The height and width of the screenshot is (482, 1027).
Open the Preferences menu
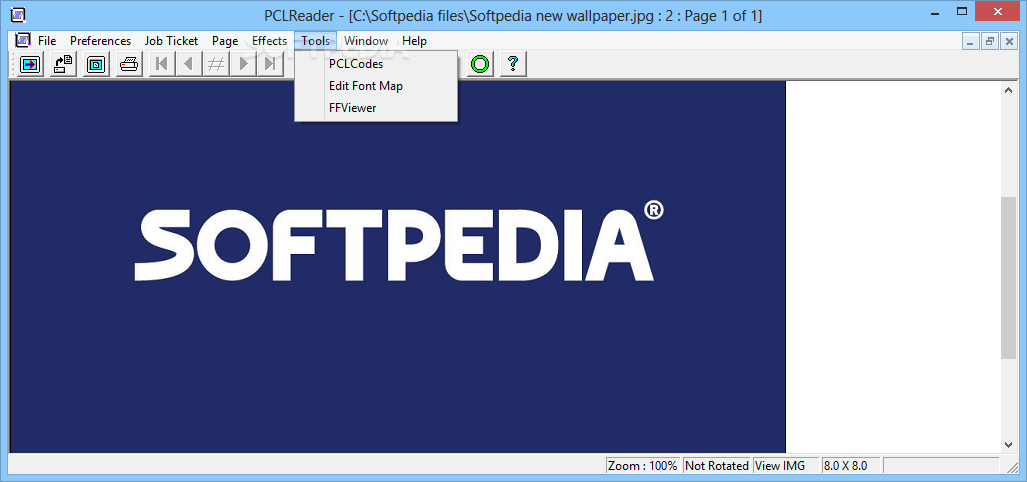(x=100, y=41)
